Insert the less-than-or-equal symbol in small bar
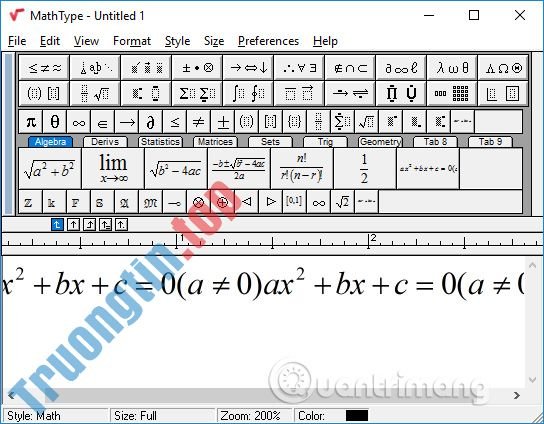The height and width of the screenshot is (424, 544). point(175,122)
